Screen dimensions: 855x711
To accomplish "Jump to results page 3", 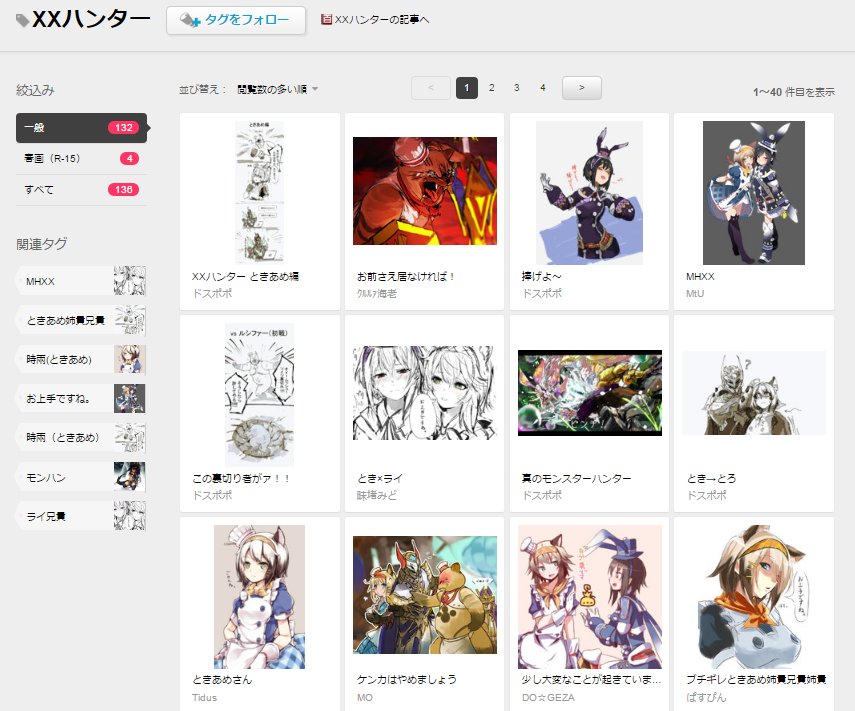I will 517,88.
